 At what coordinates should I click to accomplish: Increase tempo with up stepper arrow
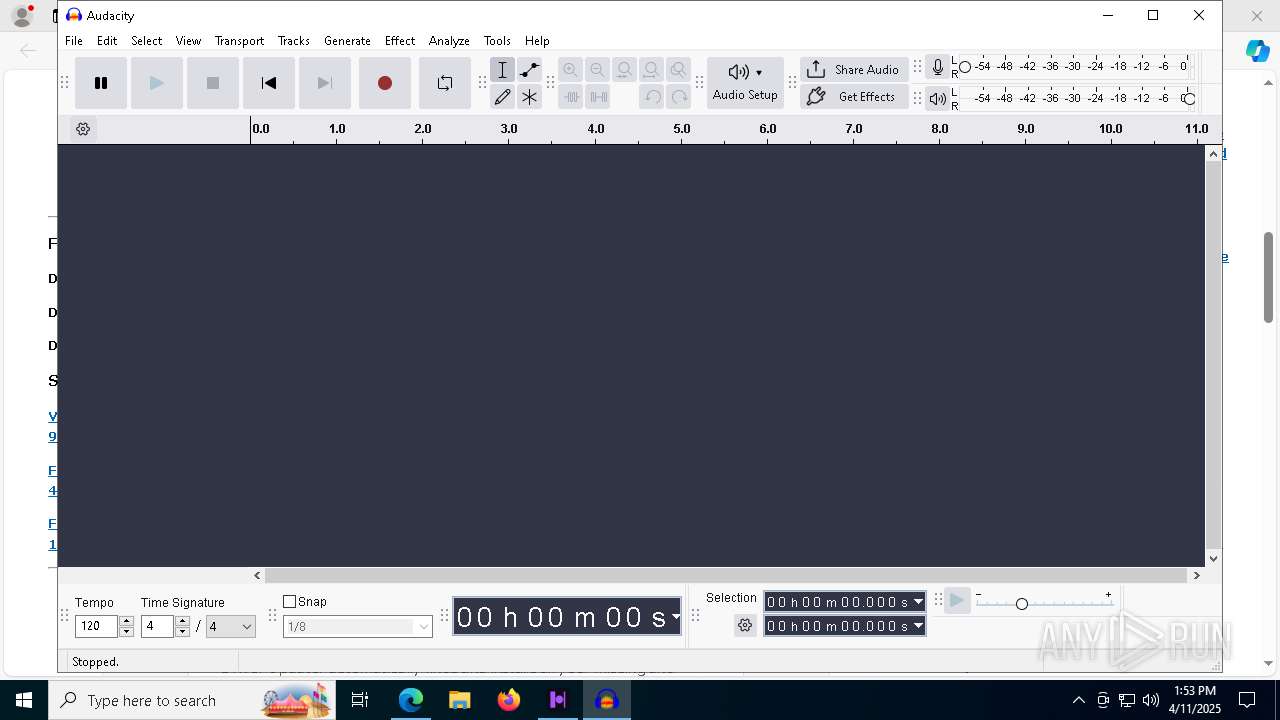tap(126, 621)
